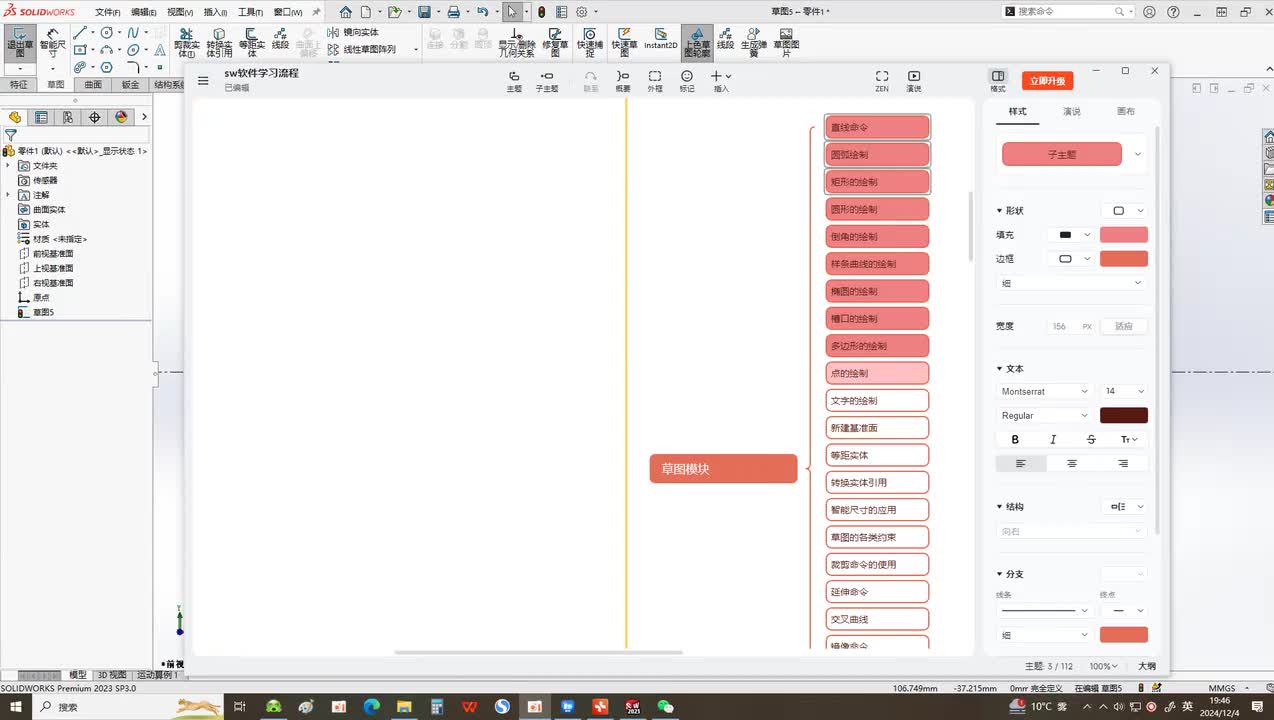Start the Pitch (演说) presentation mode

click(x=914, y=81)
